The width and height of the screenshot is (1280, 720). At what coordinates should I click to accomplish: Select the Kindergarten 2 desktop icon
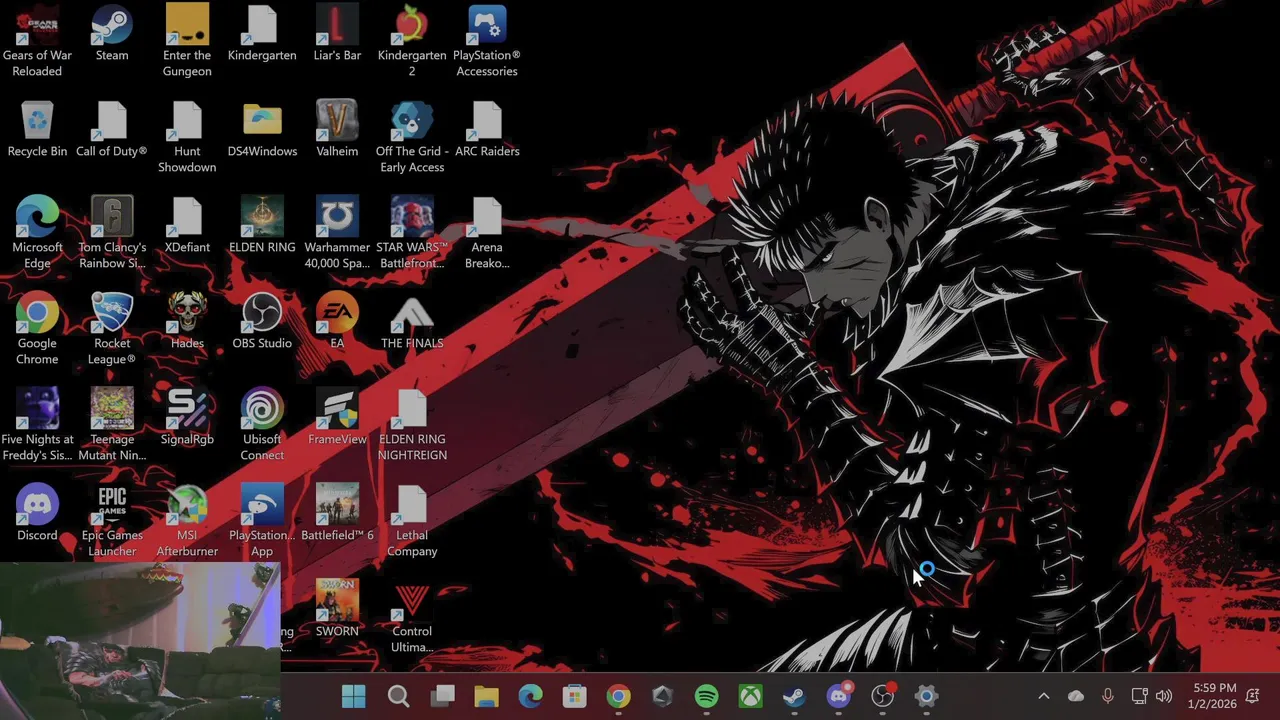click(412, 42)
